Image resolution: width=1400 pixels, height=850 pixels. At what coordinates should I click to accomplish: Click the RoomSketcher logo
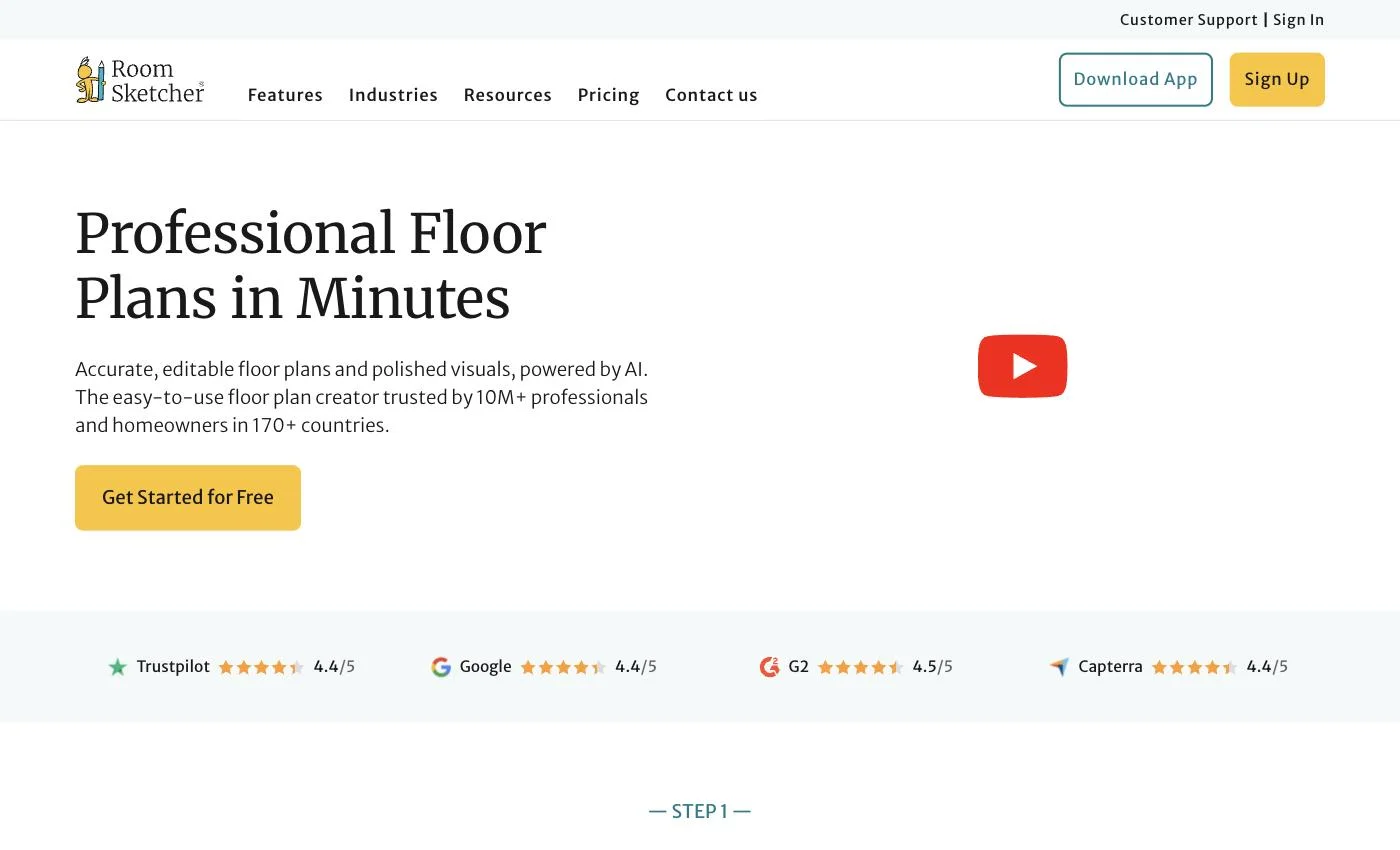click(x=140, y=80)
